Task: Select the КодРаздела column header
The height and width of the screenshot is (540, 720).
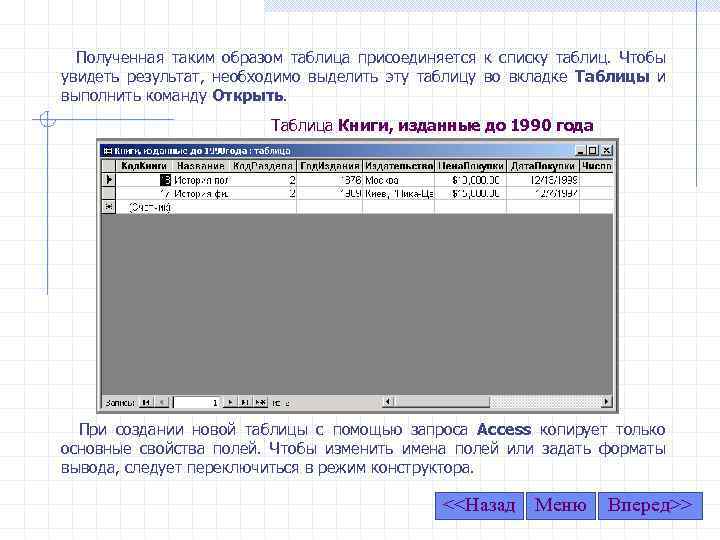Action: pos(263,166)
